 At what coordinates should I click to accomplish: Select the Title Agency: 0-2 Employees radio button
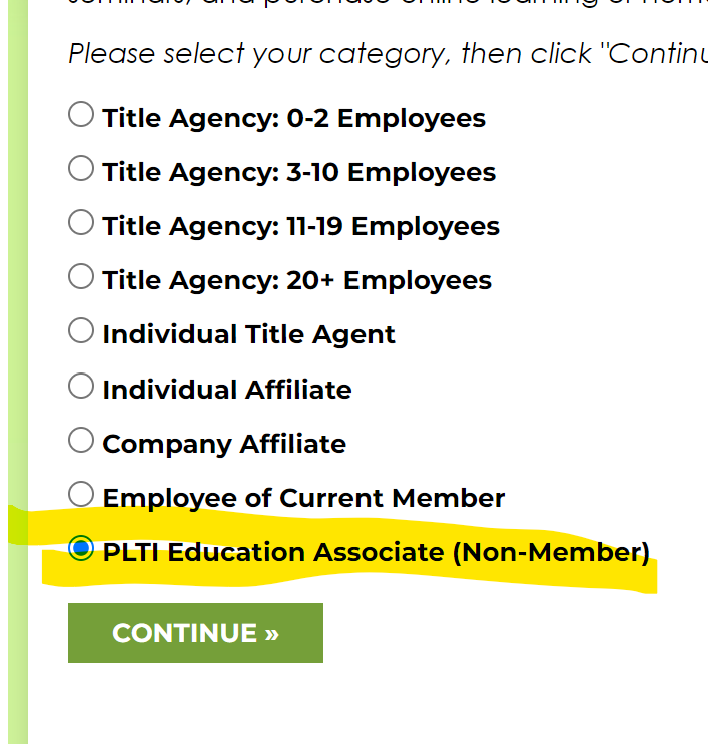pyautogui.click(x=81, y=115)
